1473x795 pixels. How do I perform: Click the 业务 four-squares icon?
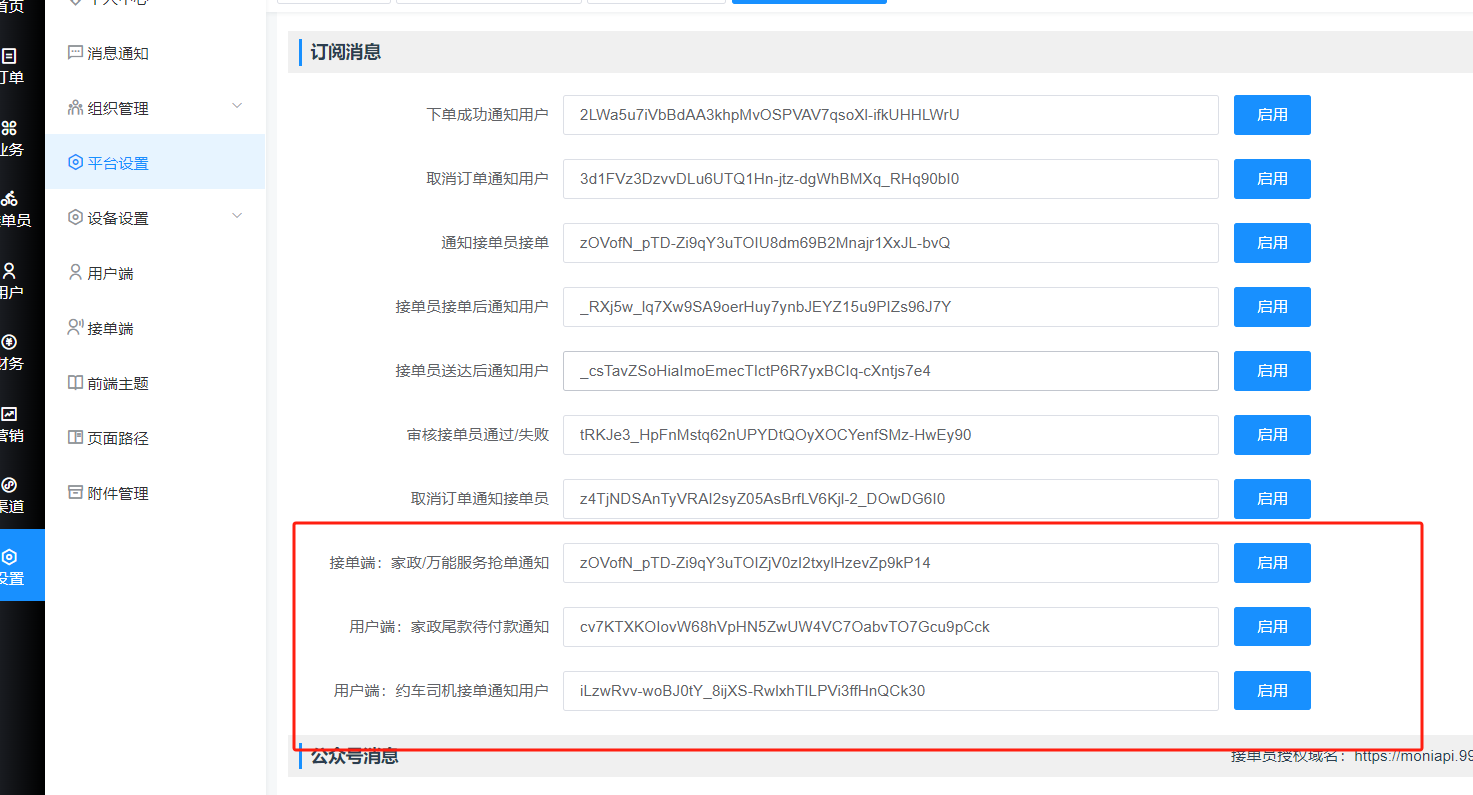click(x=9, y=128)
